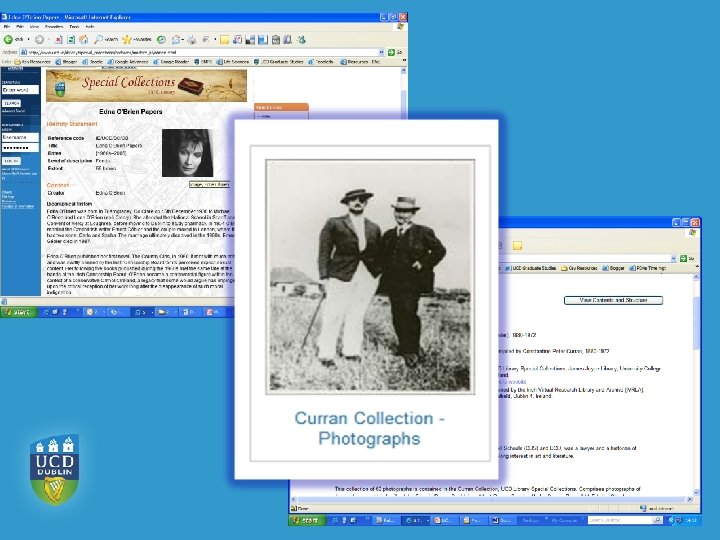Click yellow note icon in Edna O'Brien toolbar
This screenshot has height=540, width=720.
pyautogui.click(x=225, y=40)
